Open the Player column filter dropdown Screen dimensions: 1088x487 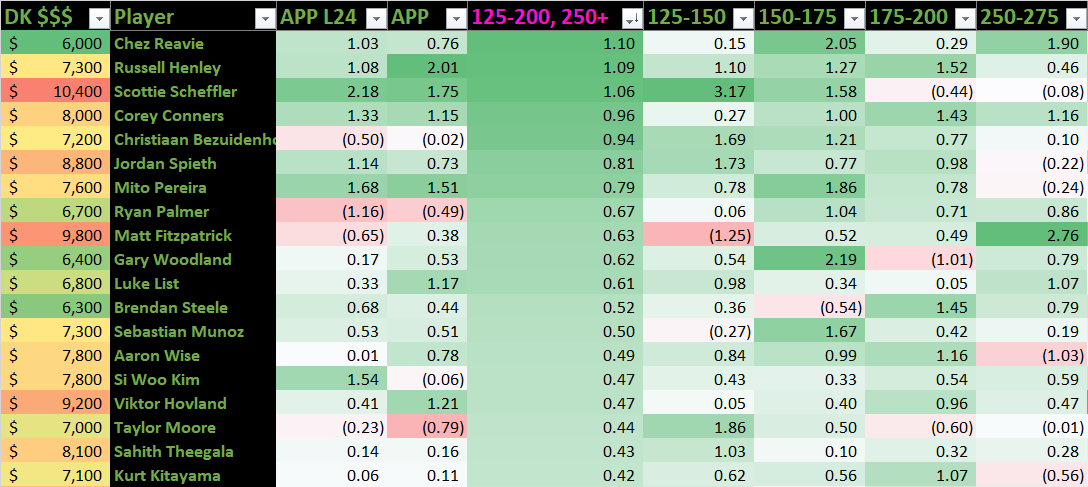(266, 19)
